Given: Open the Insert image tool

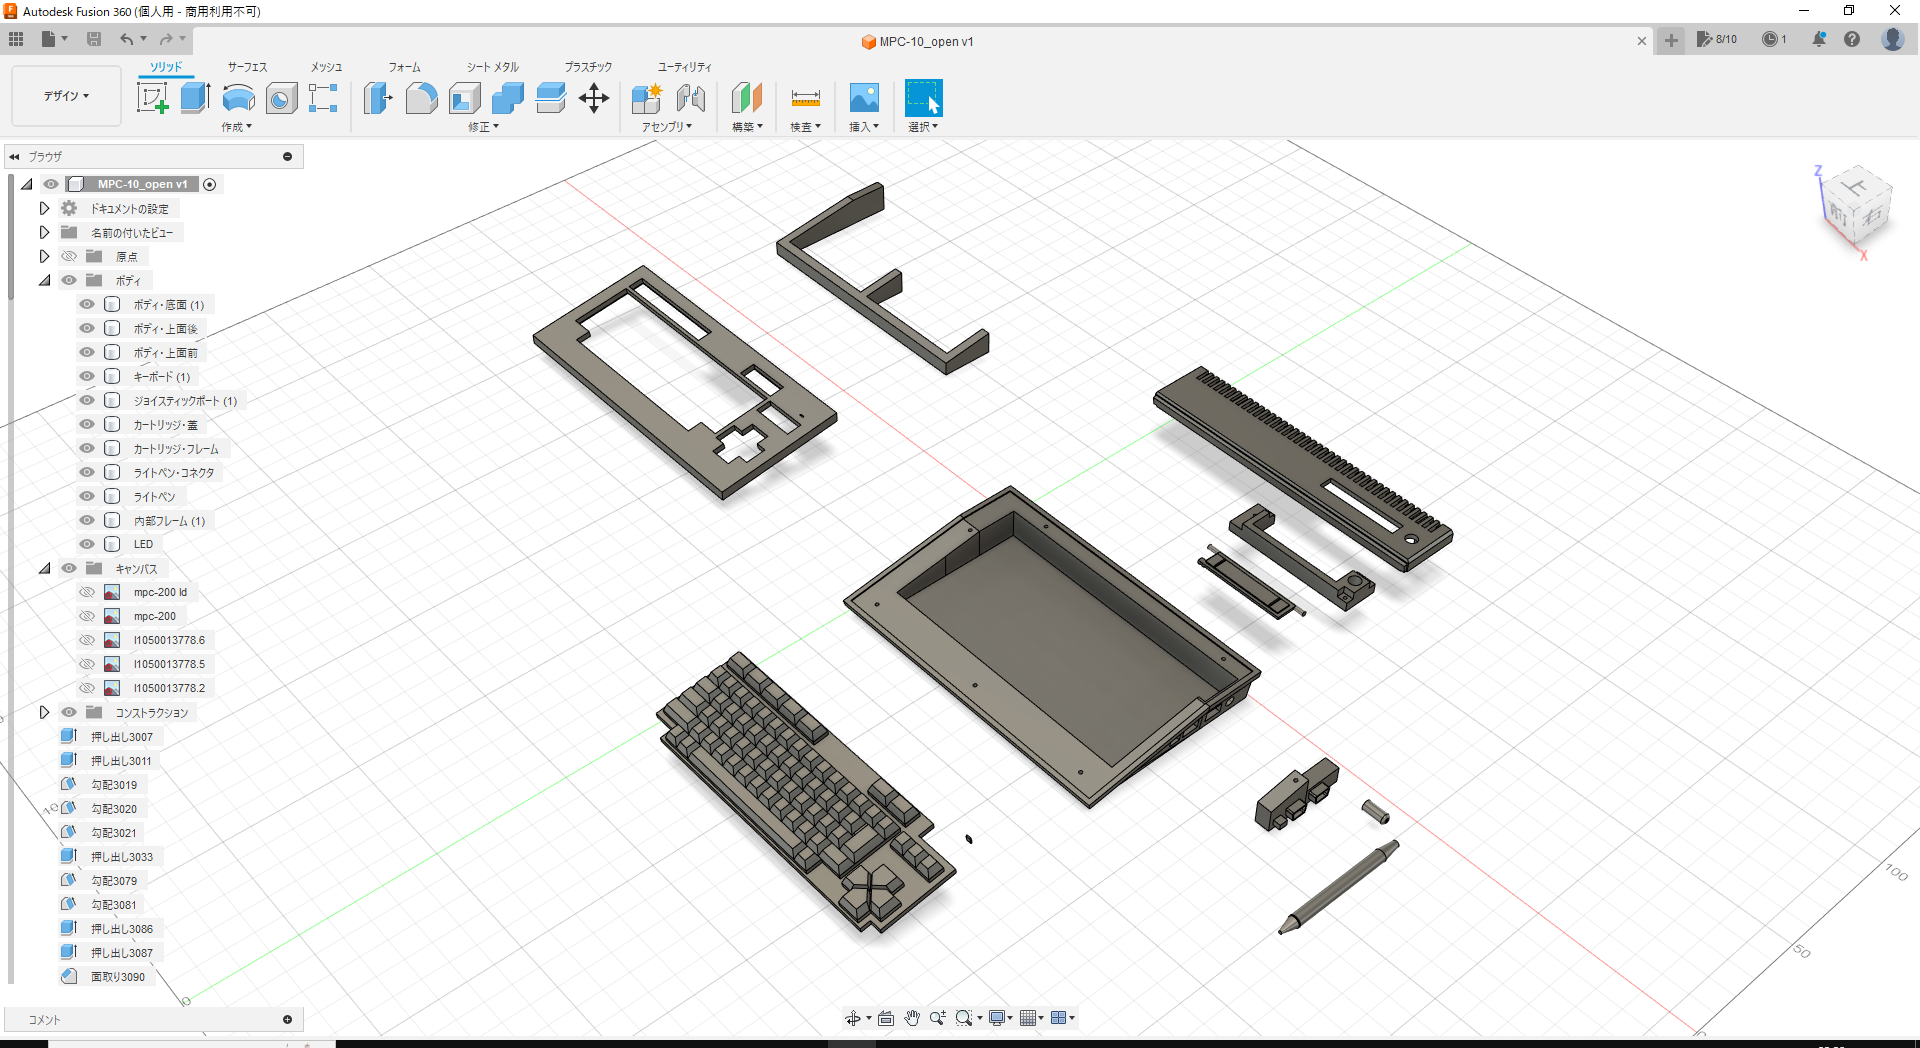Looking at the screenshot, I should tap(864, 98).
